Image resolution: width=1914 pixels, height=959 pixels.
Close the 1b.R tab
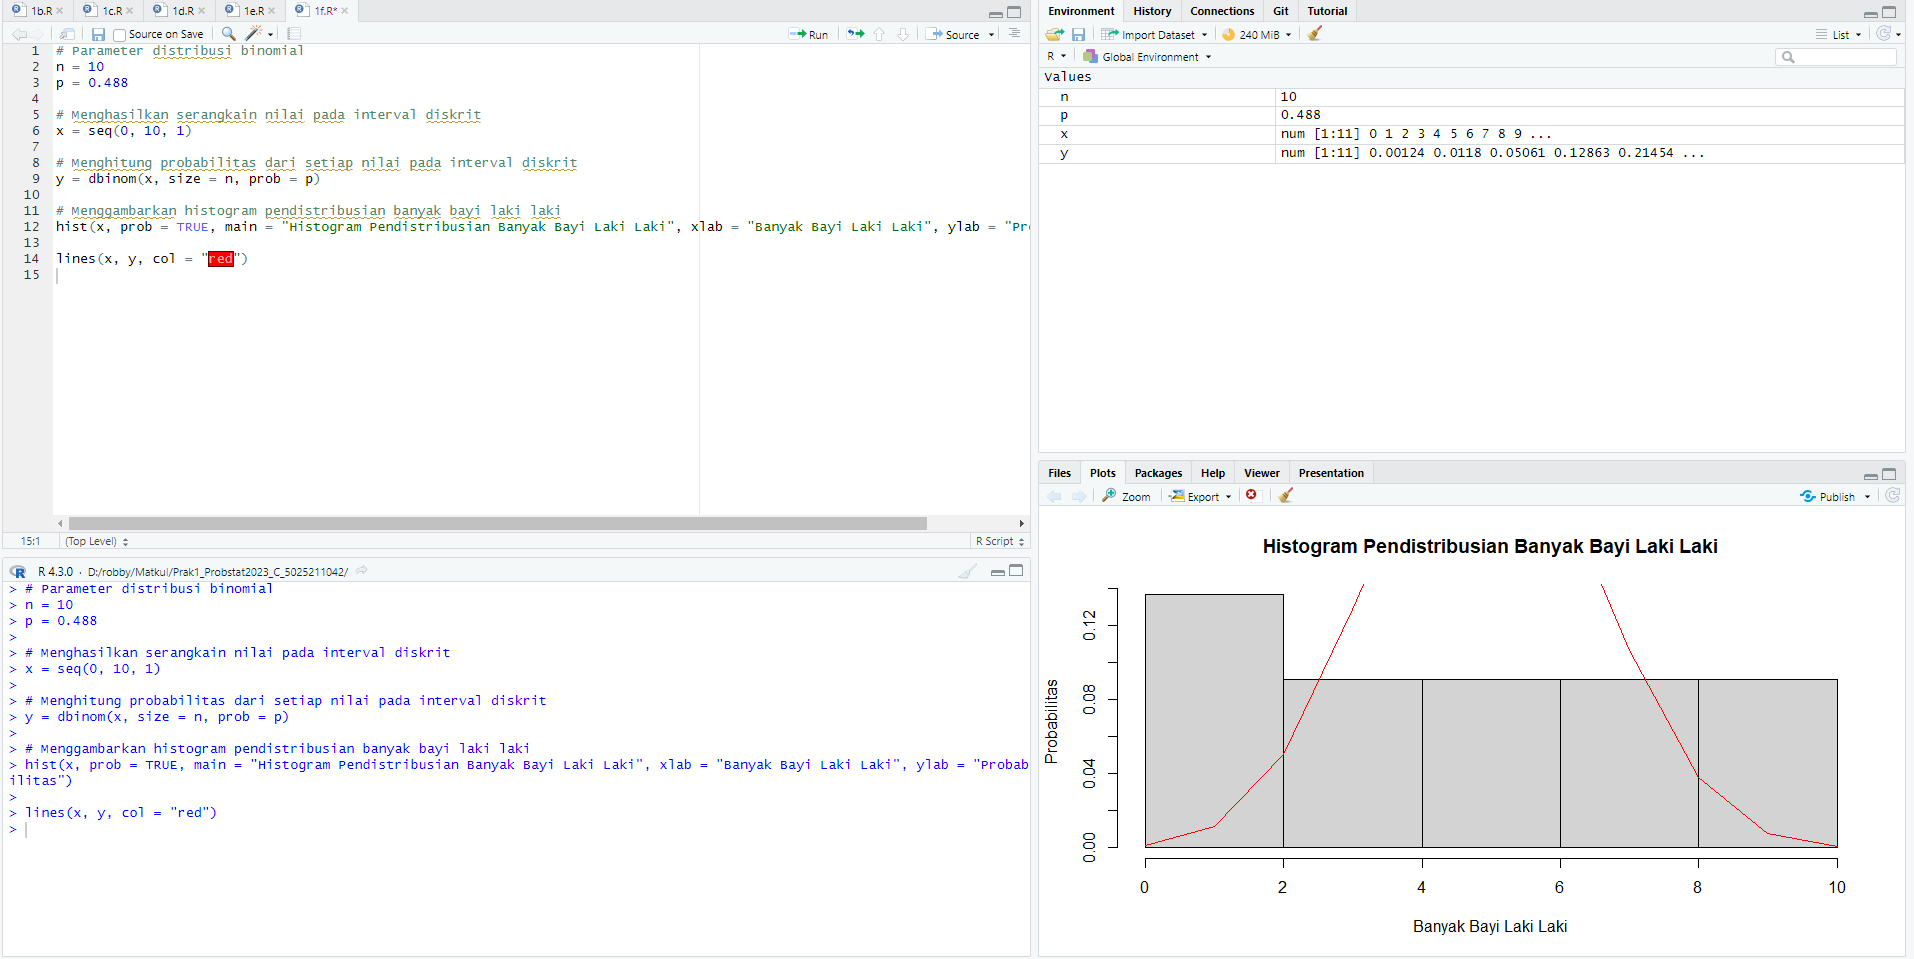point(60,11)
